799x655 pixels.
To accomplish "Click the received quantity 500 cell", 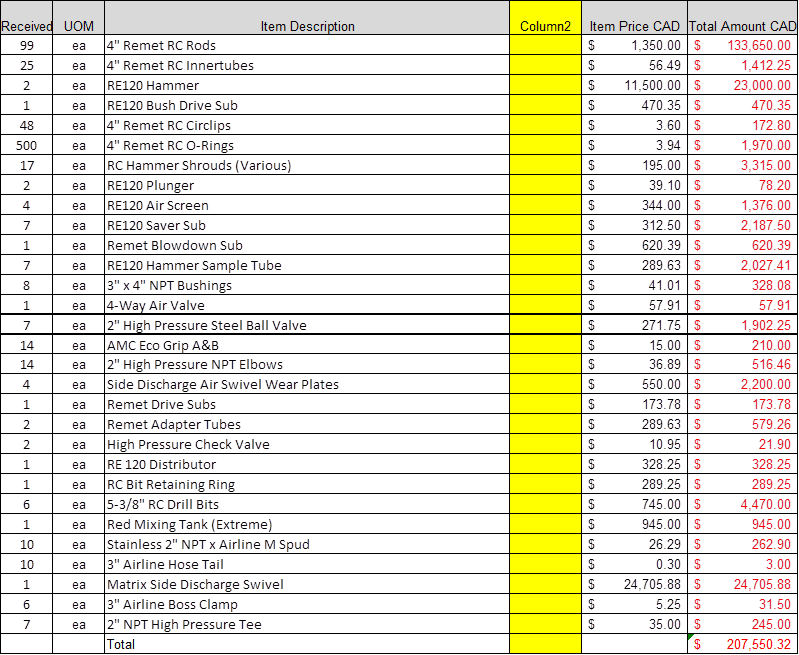I will click(x=26, y=145).
